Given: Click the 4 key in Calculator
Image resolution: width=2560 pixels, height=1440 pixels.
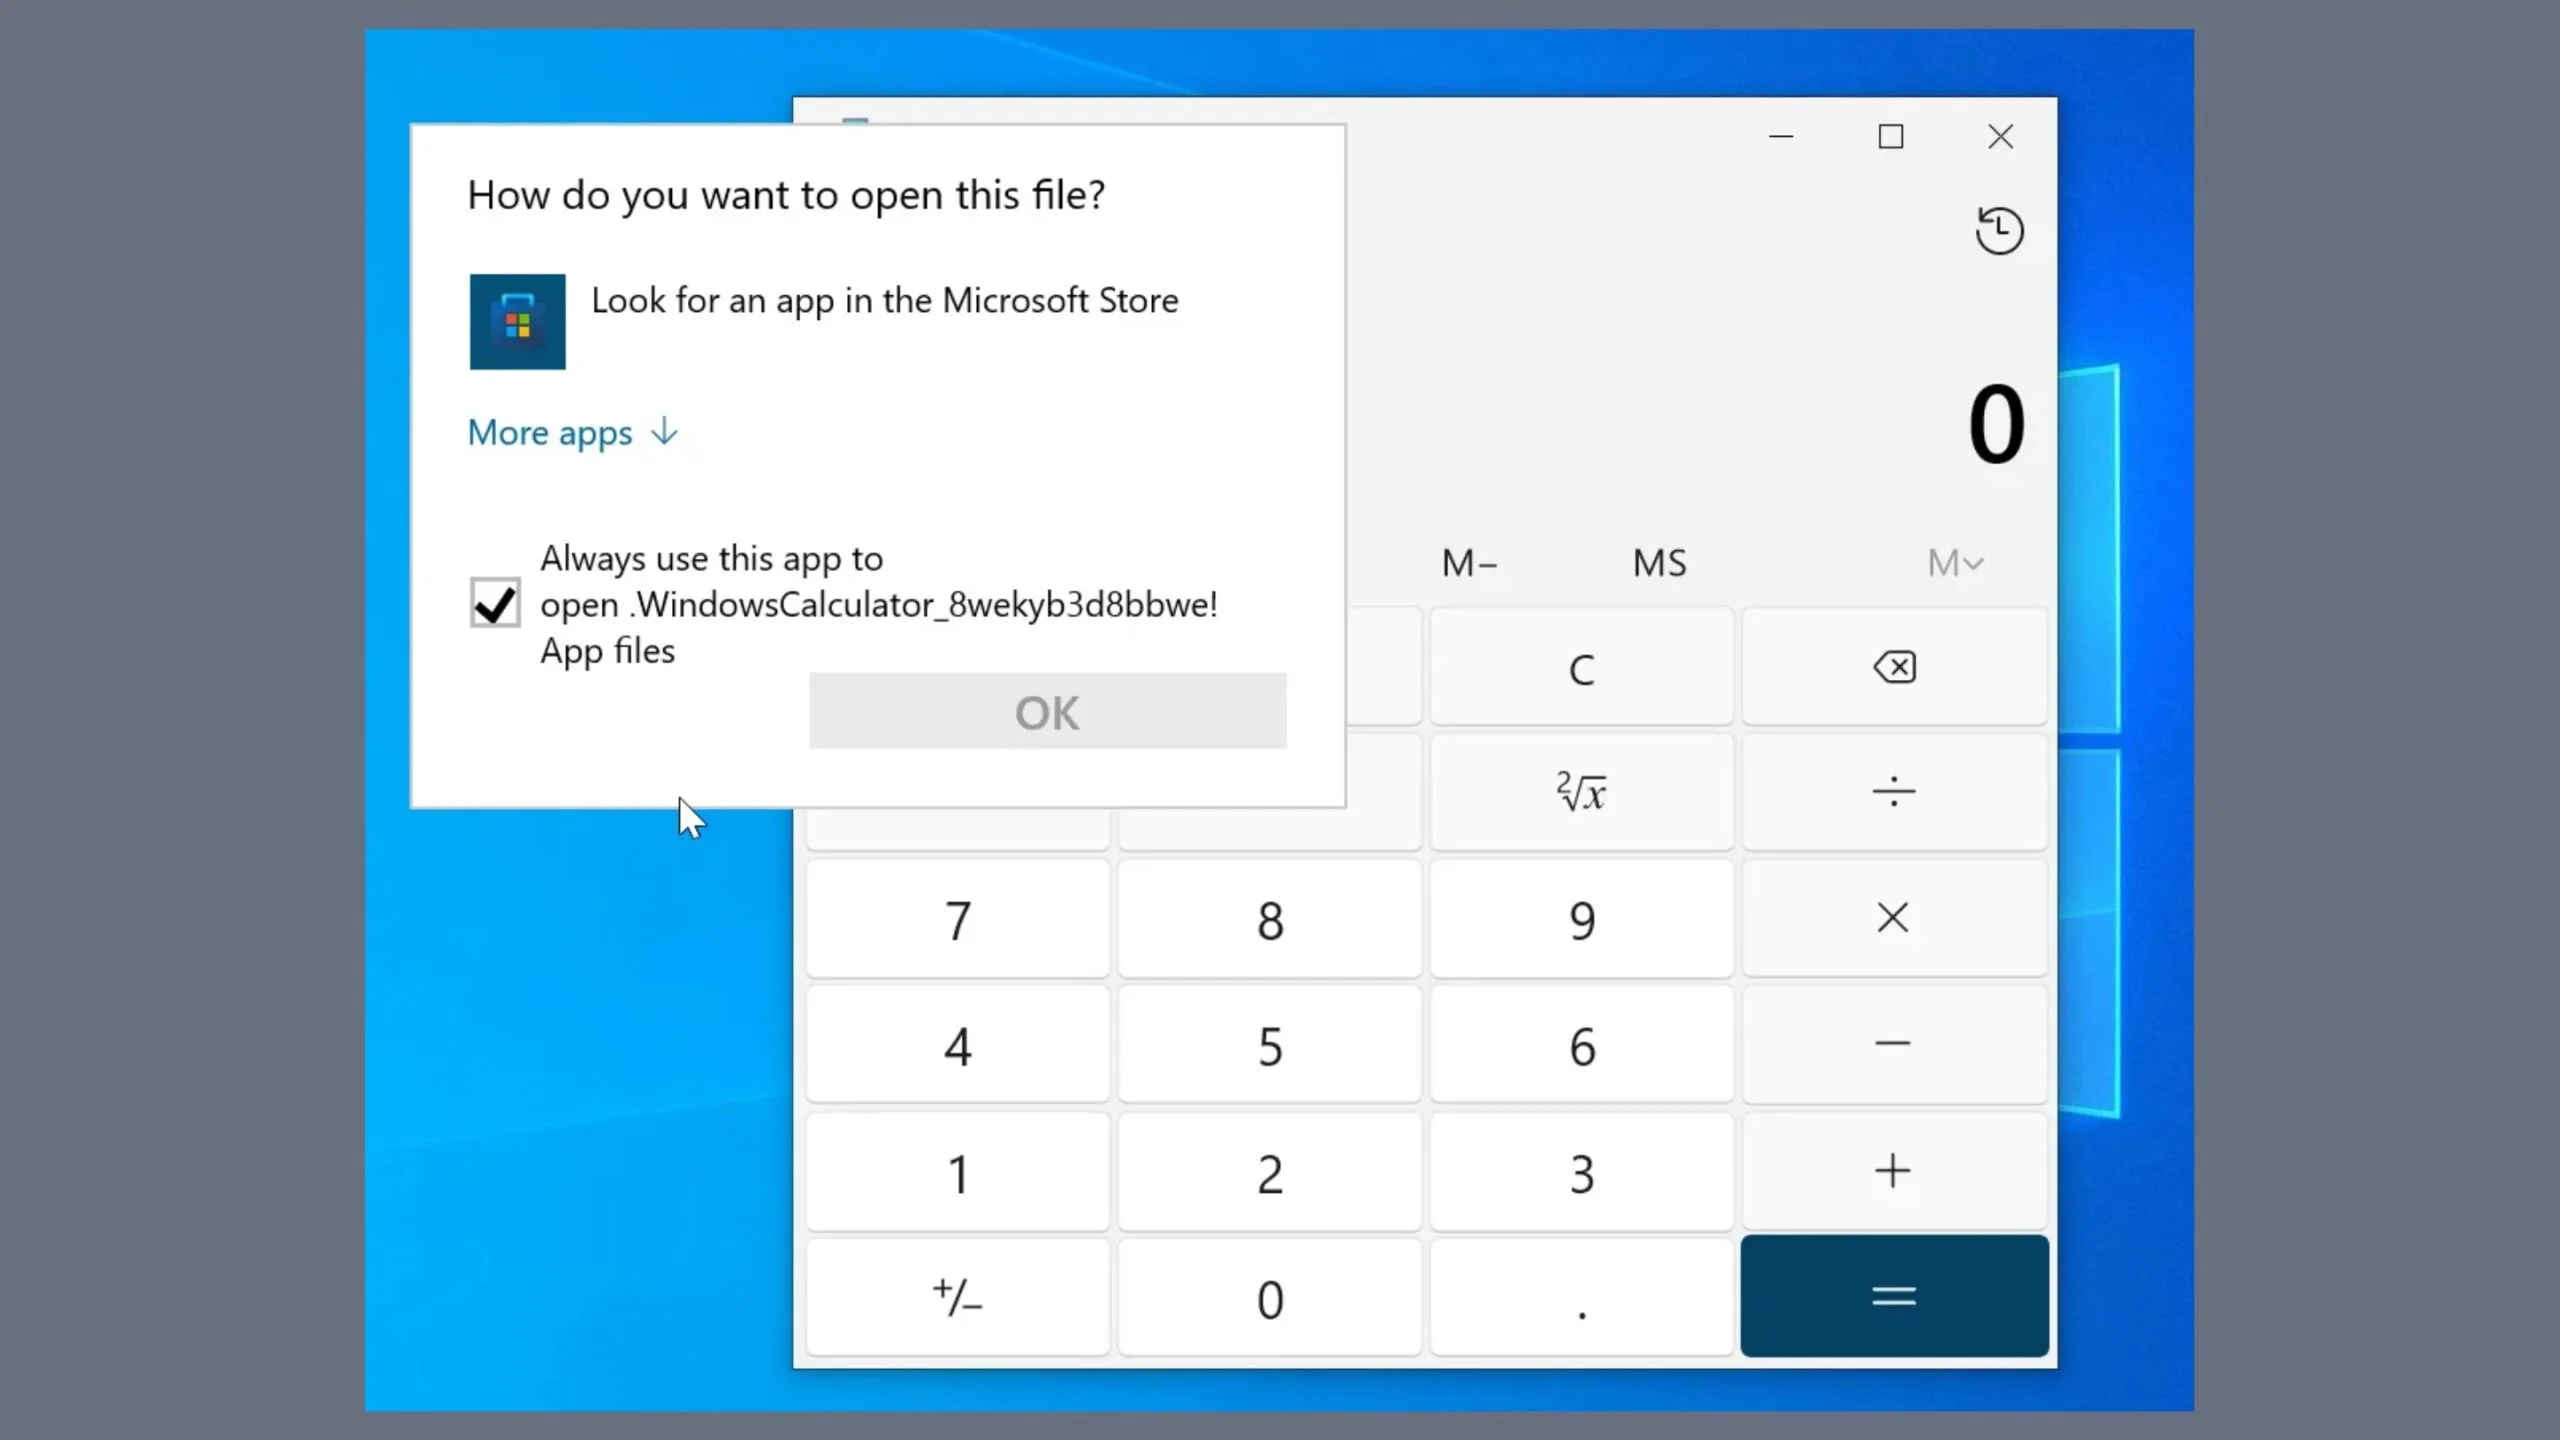Looking at the screenshot, I should pos(958,1044).
